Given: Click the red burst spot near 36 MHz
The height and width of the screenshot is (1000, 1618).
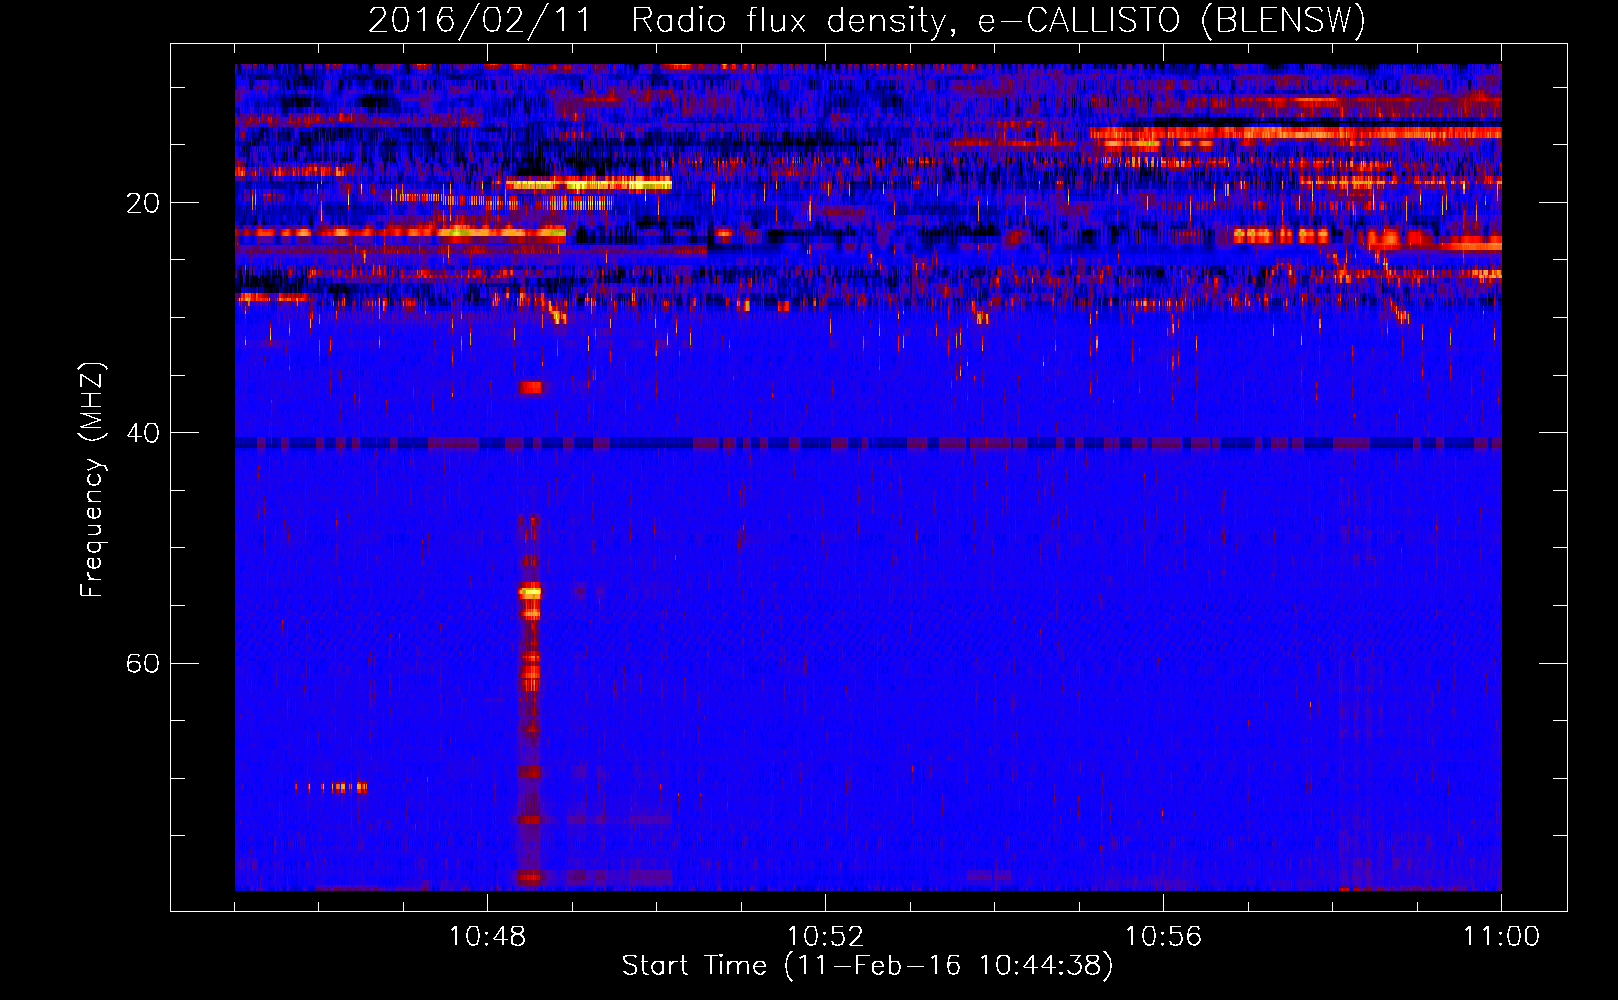Looking at the screenshot, I should coord(530,387).
